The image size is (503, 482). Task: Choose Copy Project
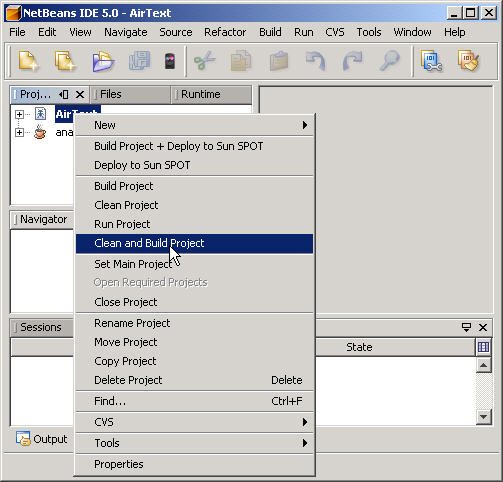click(195, 361)
